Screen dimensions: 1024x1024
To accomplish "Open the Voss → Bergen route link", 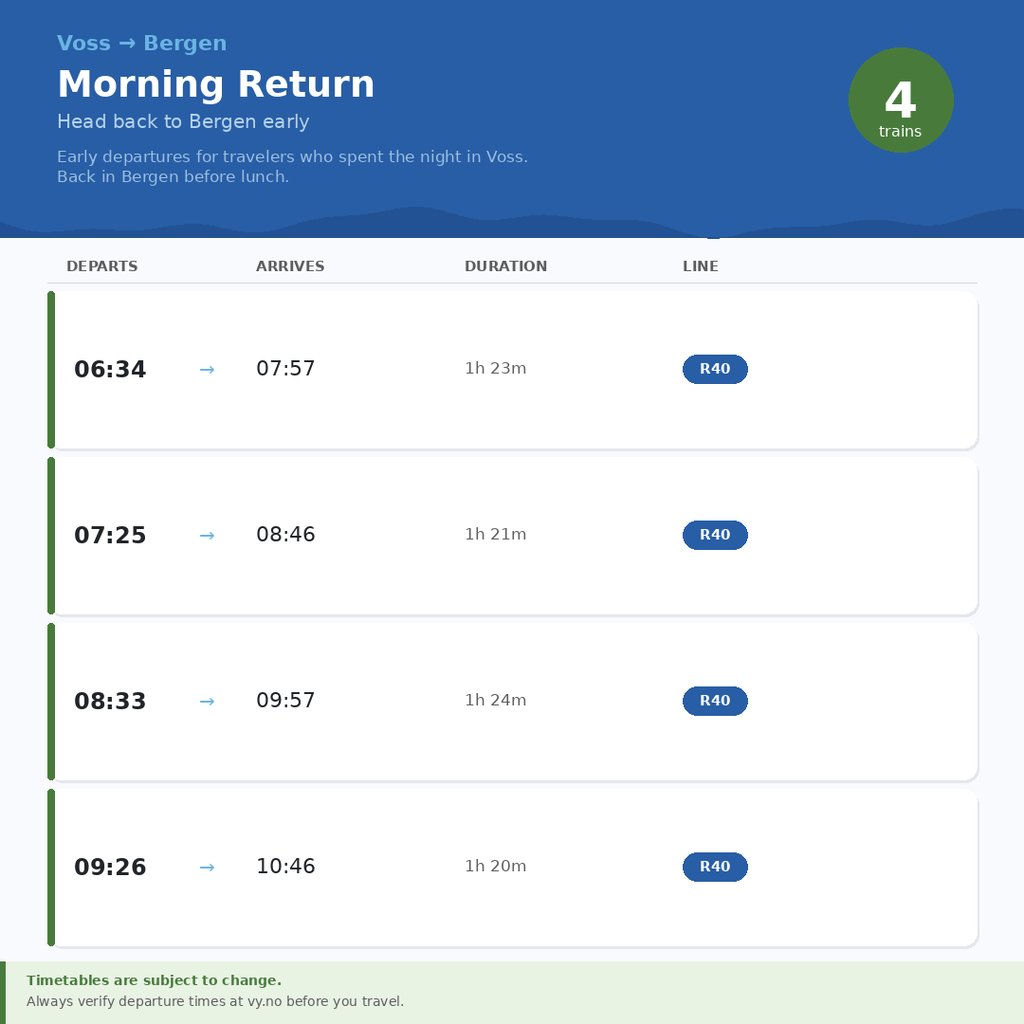I will [x=142, y=43].
